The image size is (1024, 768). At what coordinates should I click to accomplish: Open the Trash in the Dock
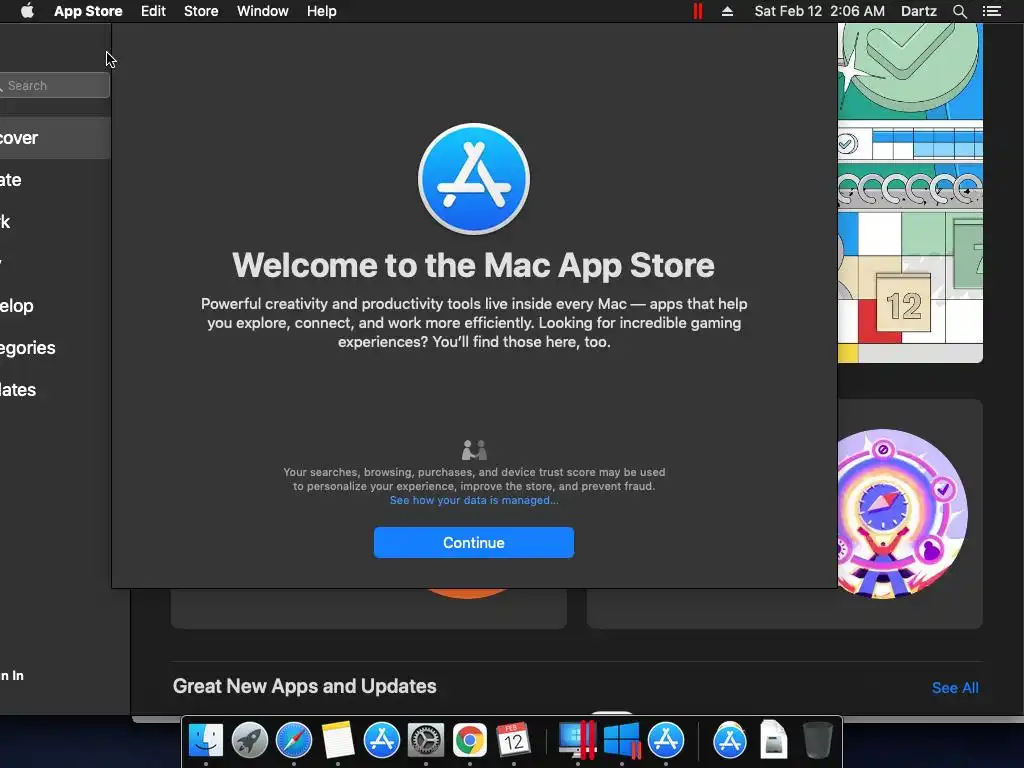coord(817,741)
